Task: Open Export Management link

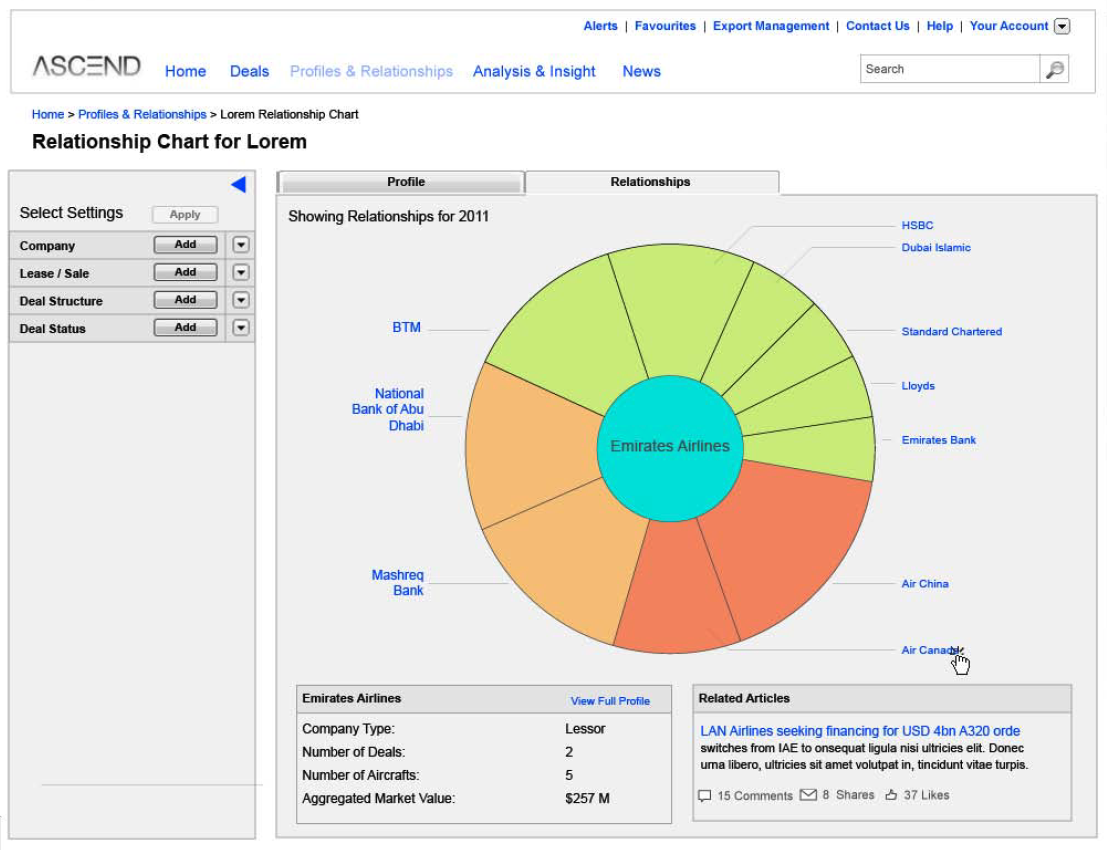Action: coord(771,26)
